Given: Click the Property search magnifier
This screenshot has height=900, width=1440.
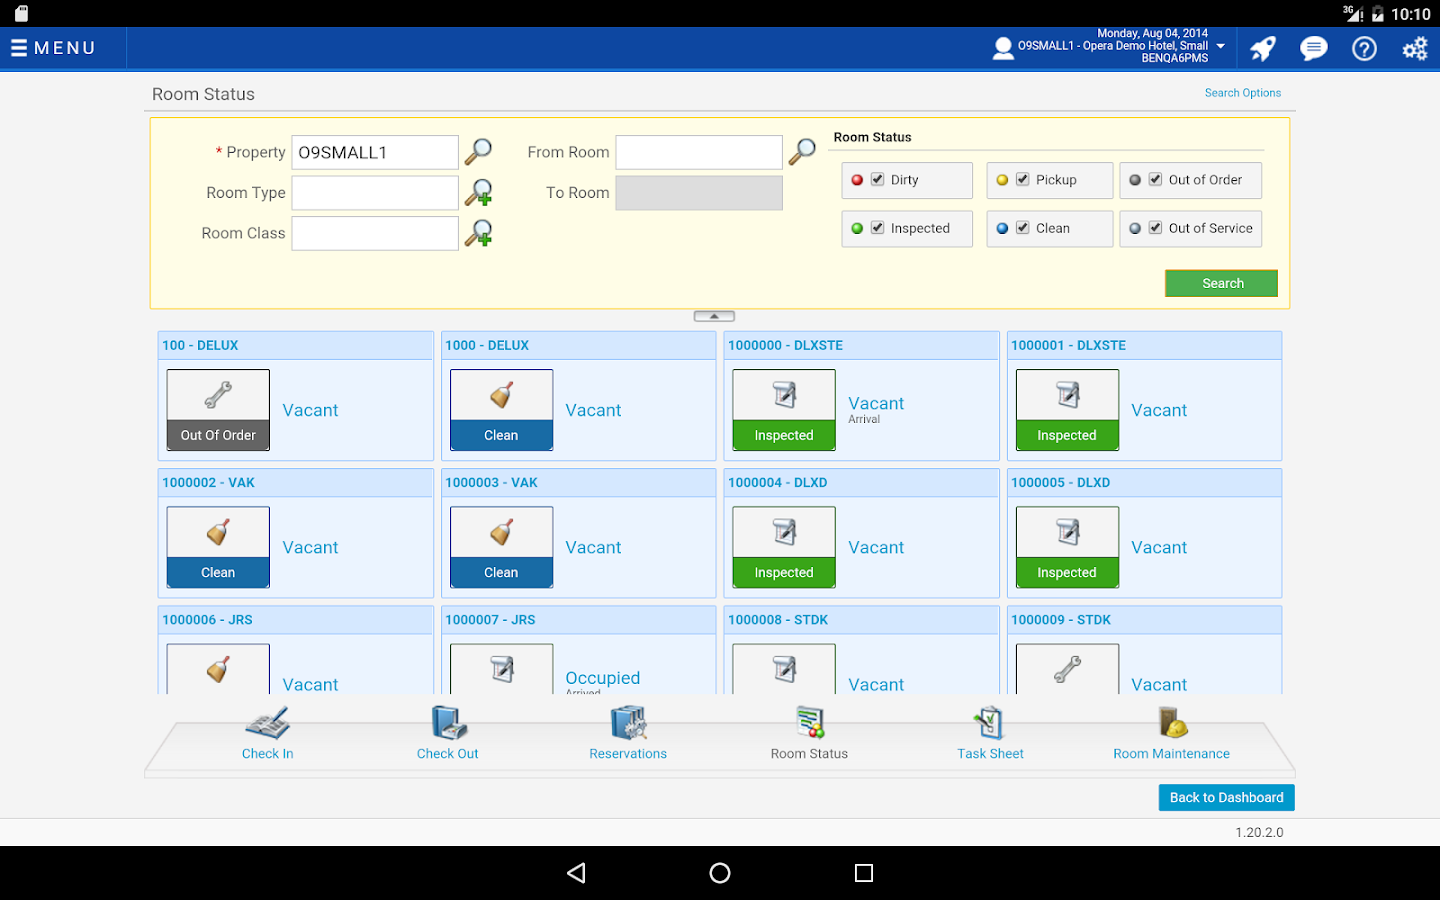Looking at the screenshot, I should (479, 152).
